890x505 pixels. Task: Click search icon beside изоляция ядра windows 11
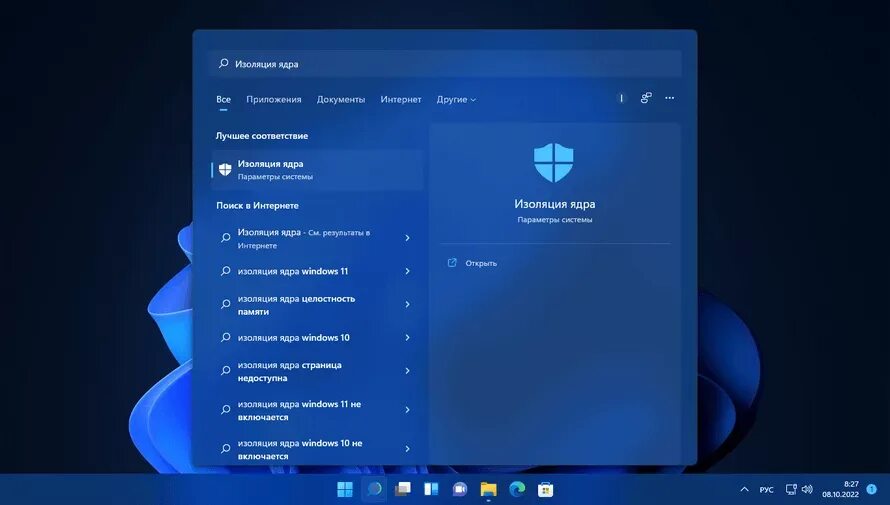225,271
